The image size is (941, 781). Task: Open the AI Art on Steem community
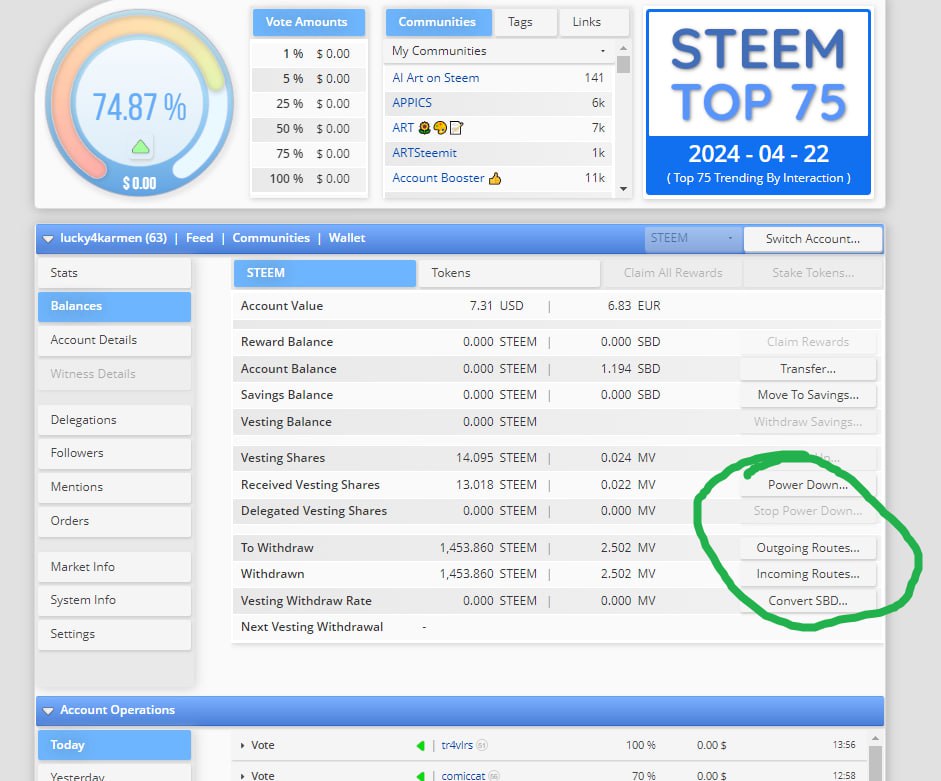pos(436,78)
